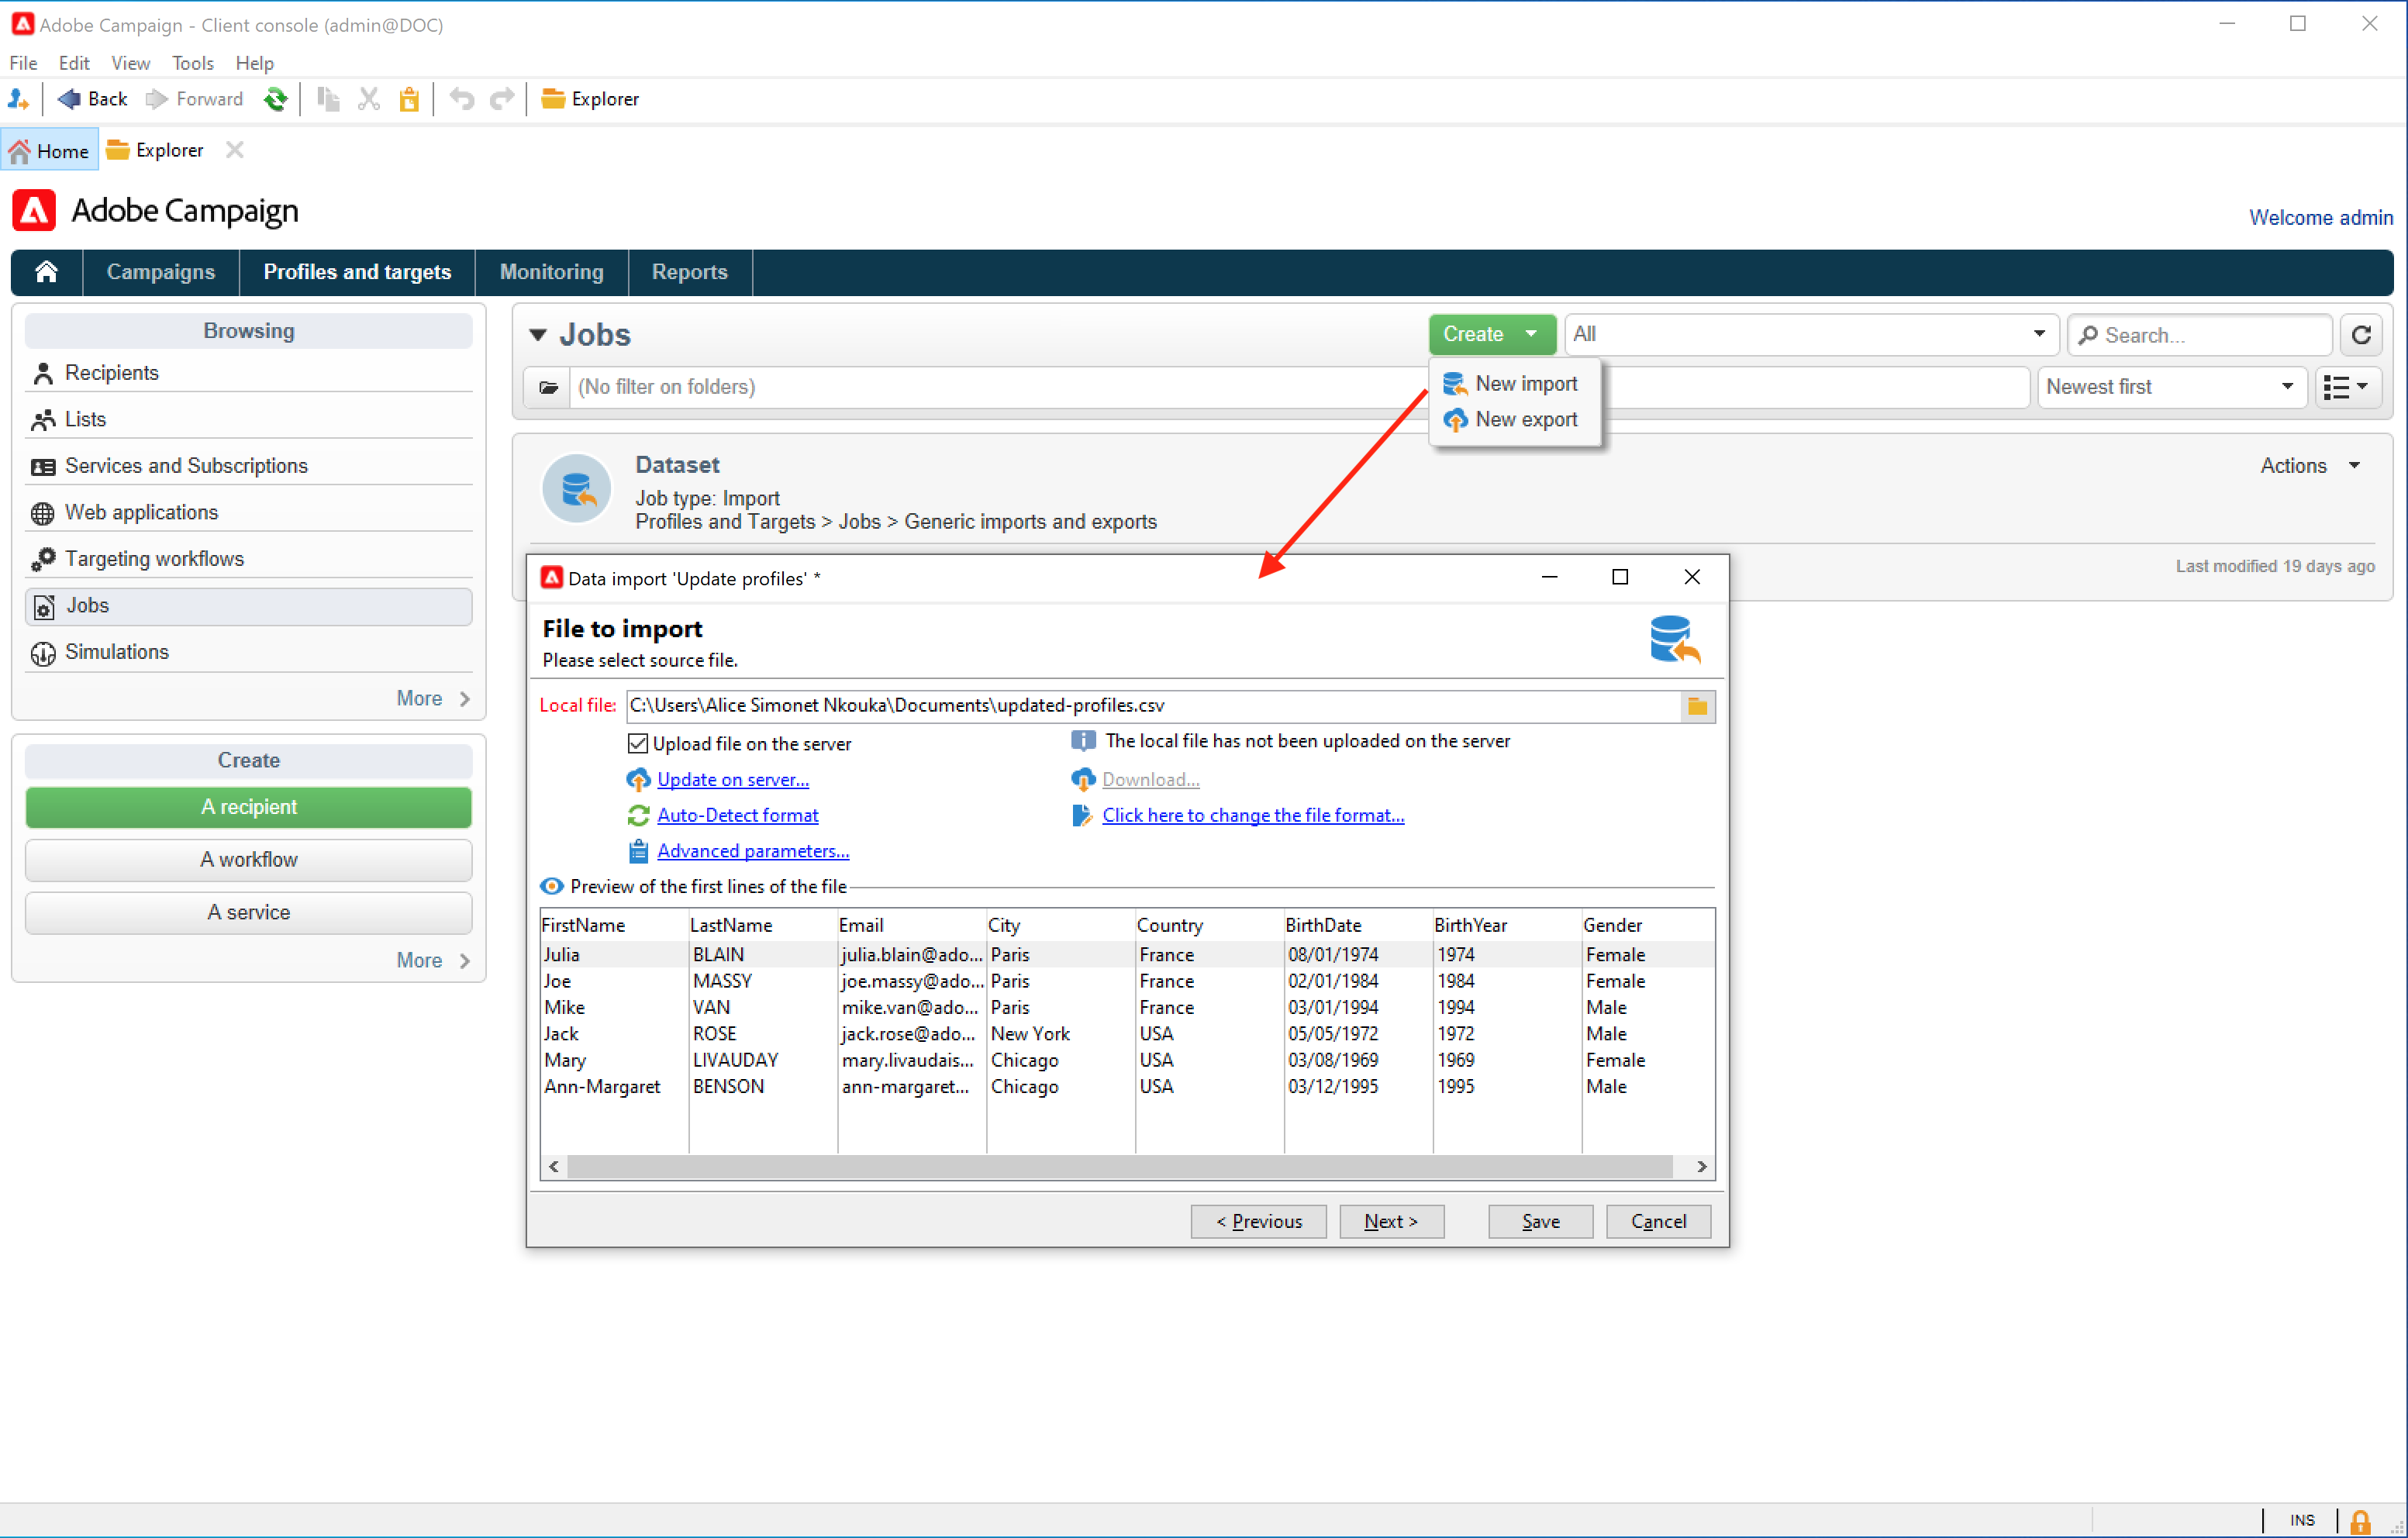The height and width of the screenshot is (1538, 2408).
Task: Open the Newest first sort dropdown
Action: [2171, 387]
